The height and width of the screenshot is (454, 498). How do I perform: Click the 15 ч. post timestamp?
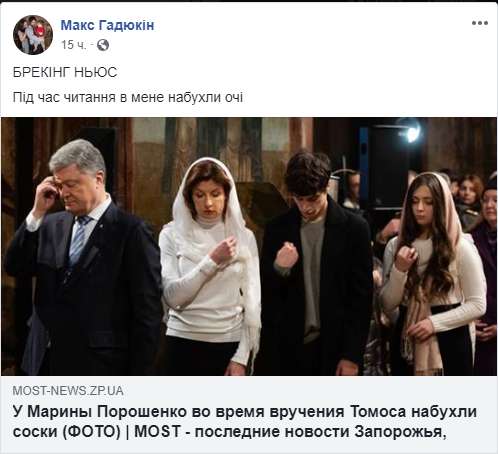coord(73,45)
